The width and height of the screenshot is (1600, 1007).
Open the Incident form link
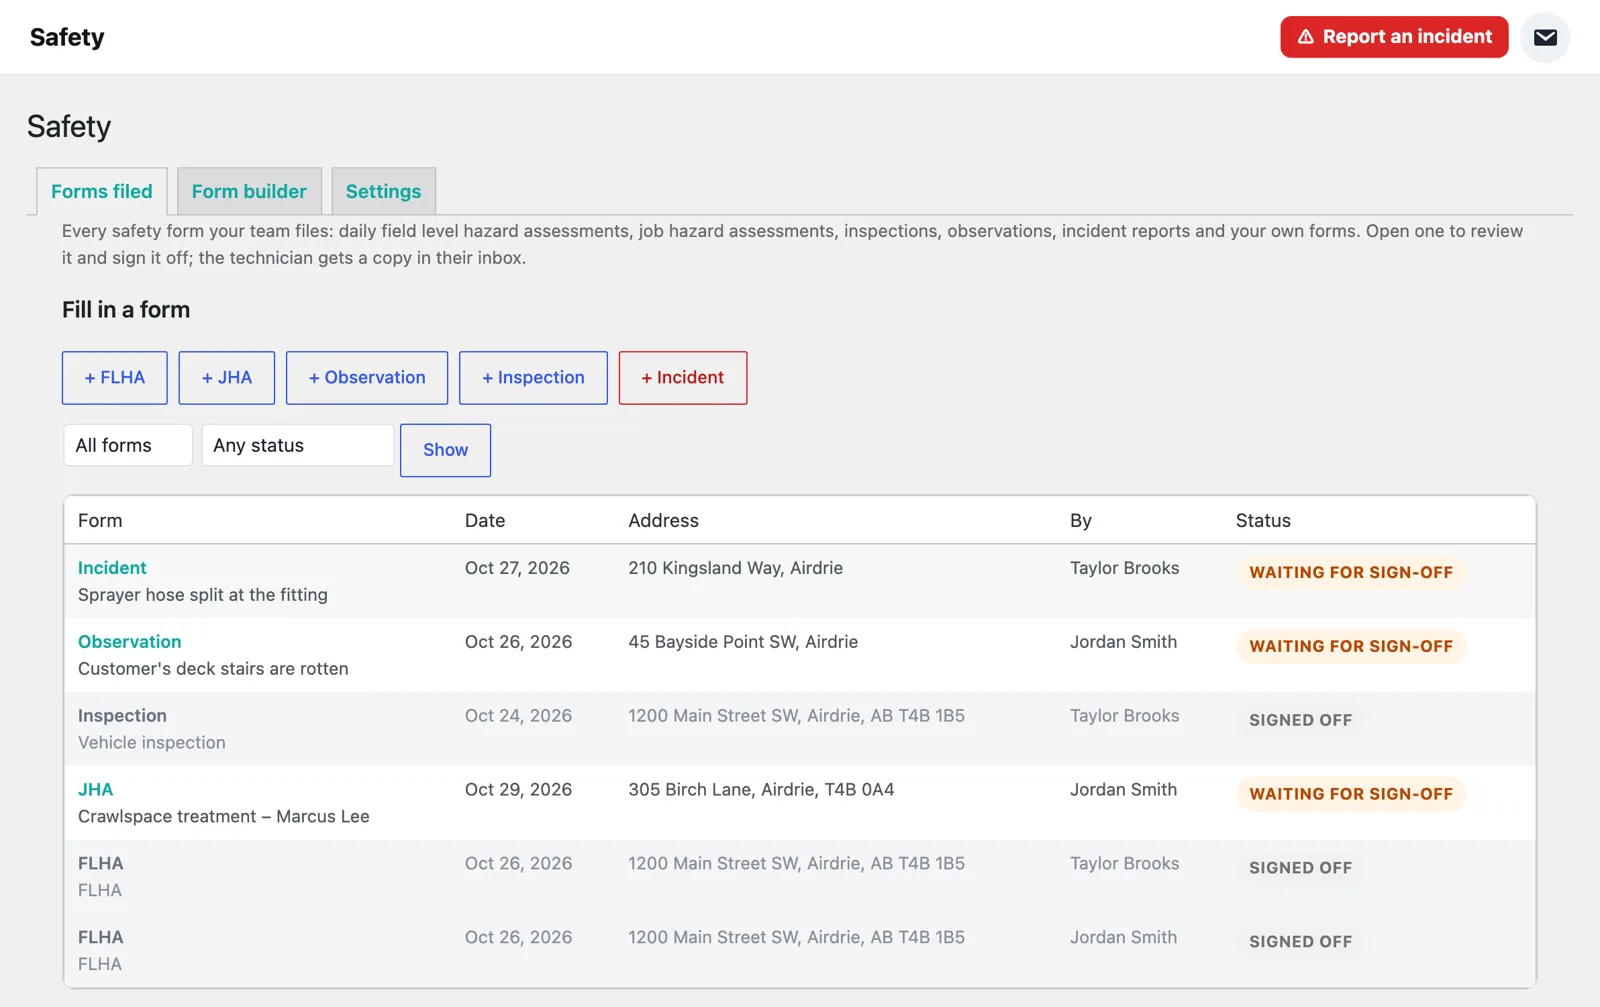tap(112, 568)
